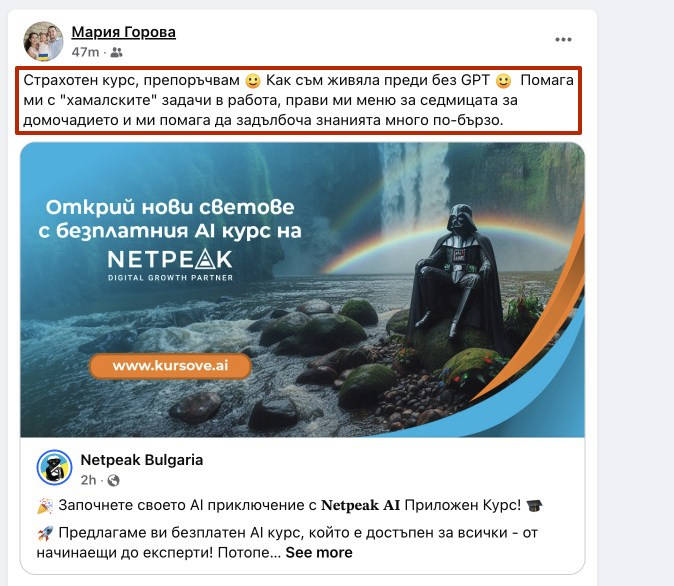
Task: Click the friends audience icon near 47m
Action: point(116,52)
